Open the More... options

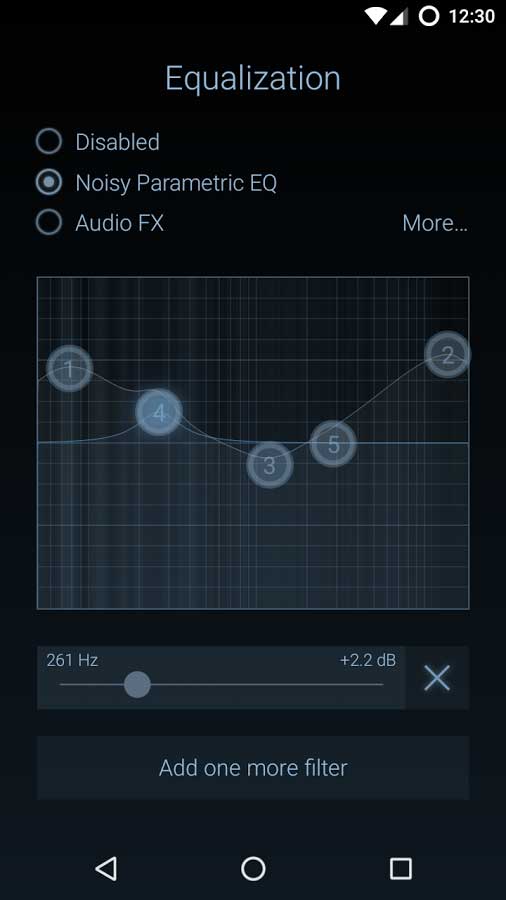435,223
